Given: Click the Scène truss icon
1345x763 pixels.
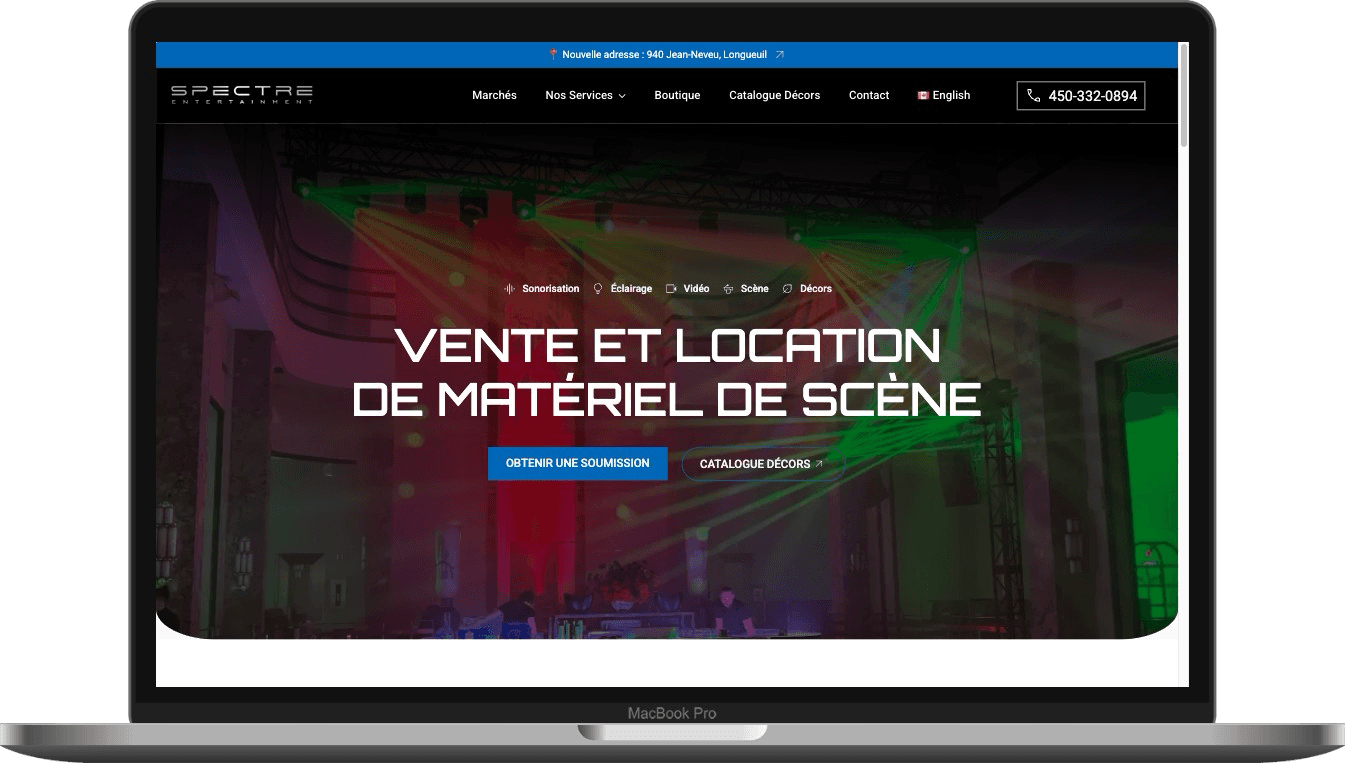Looking at the screenshot, I should [728, 288].
